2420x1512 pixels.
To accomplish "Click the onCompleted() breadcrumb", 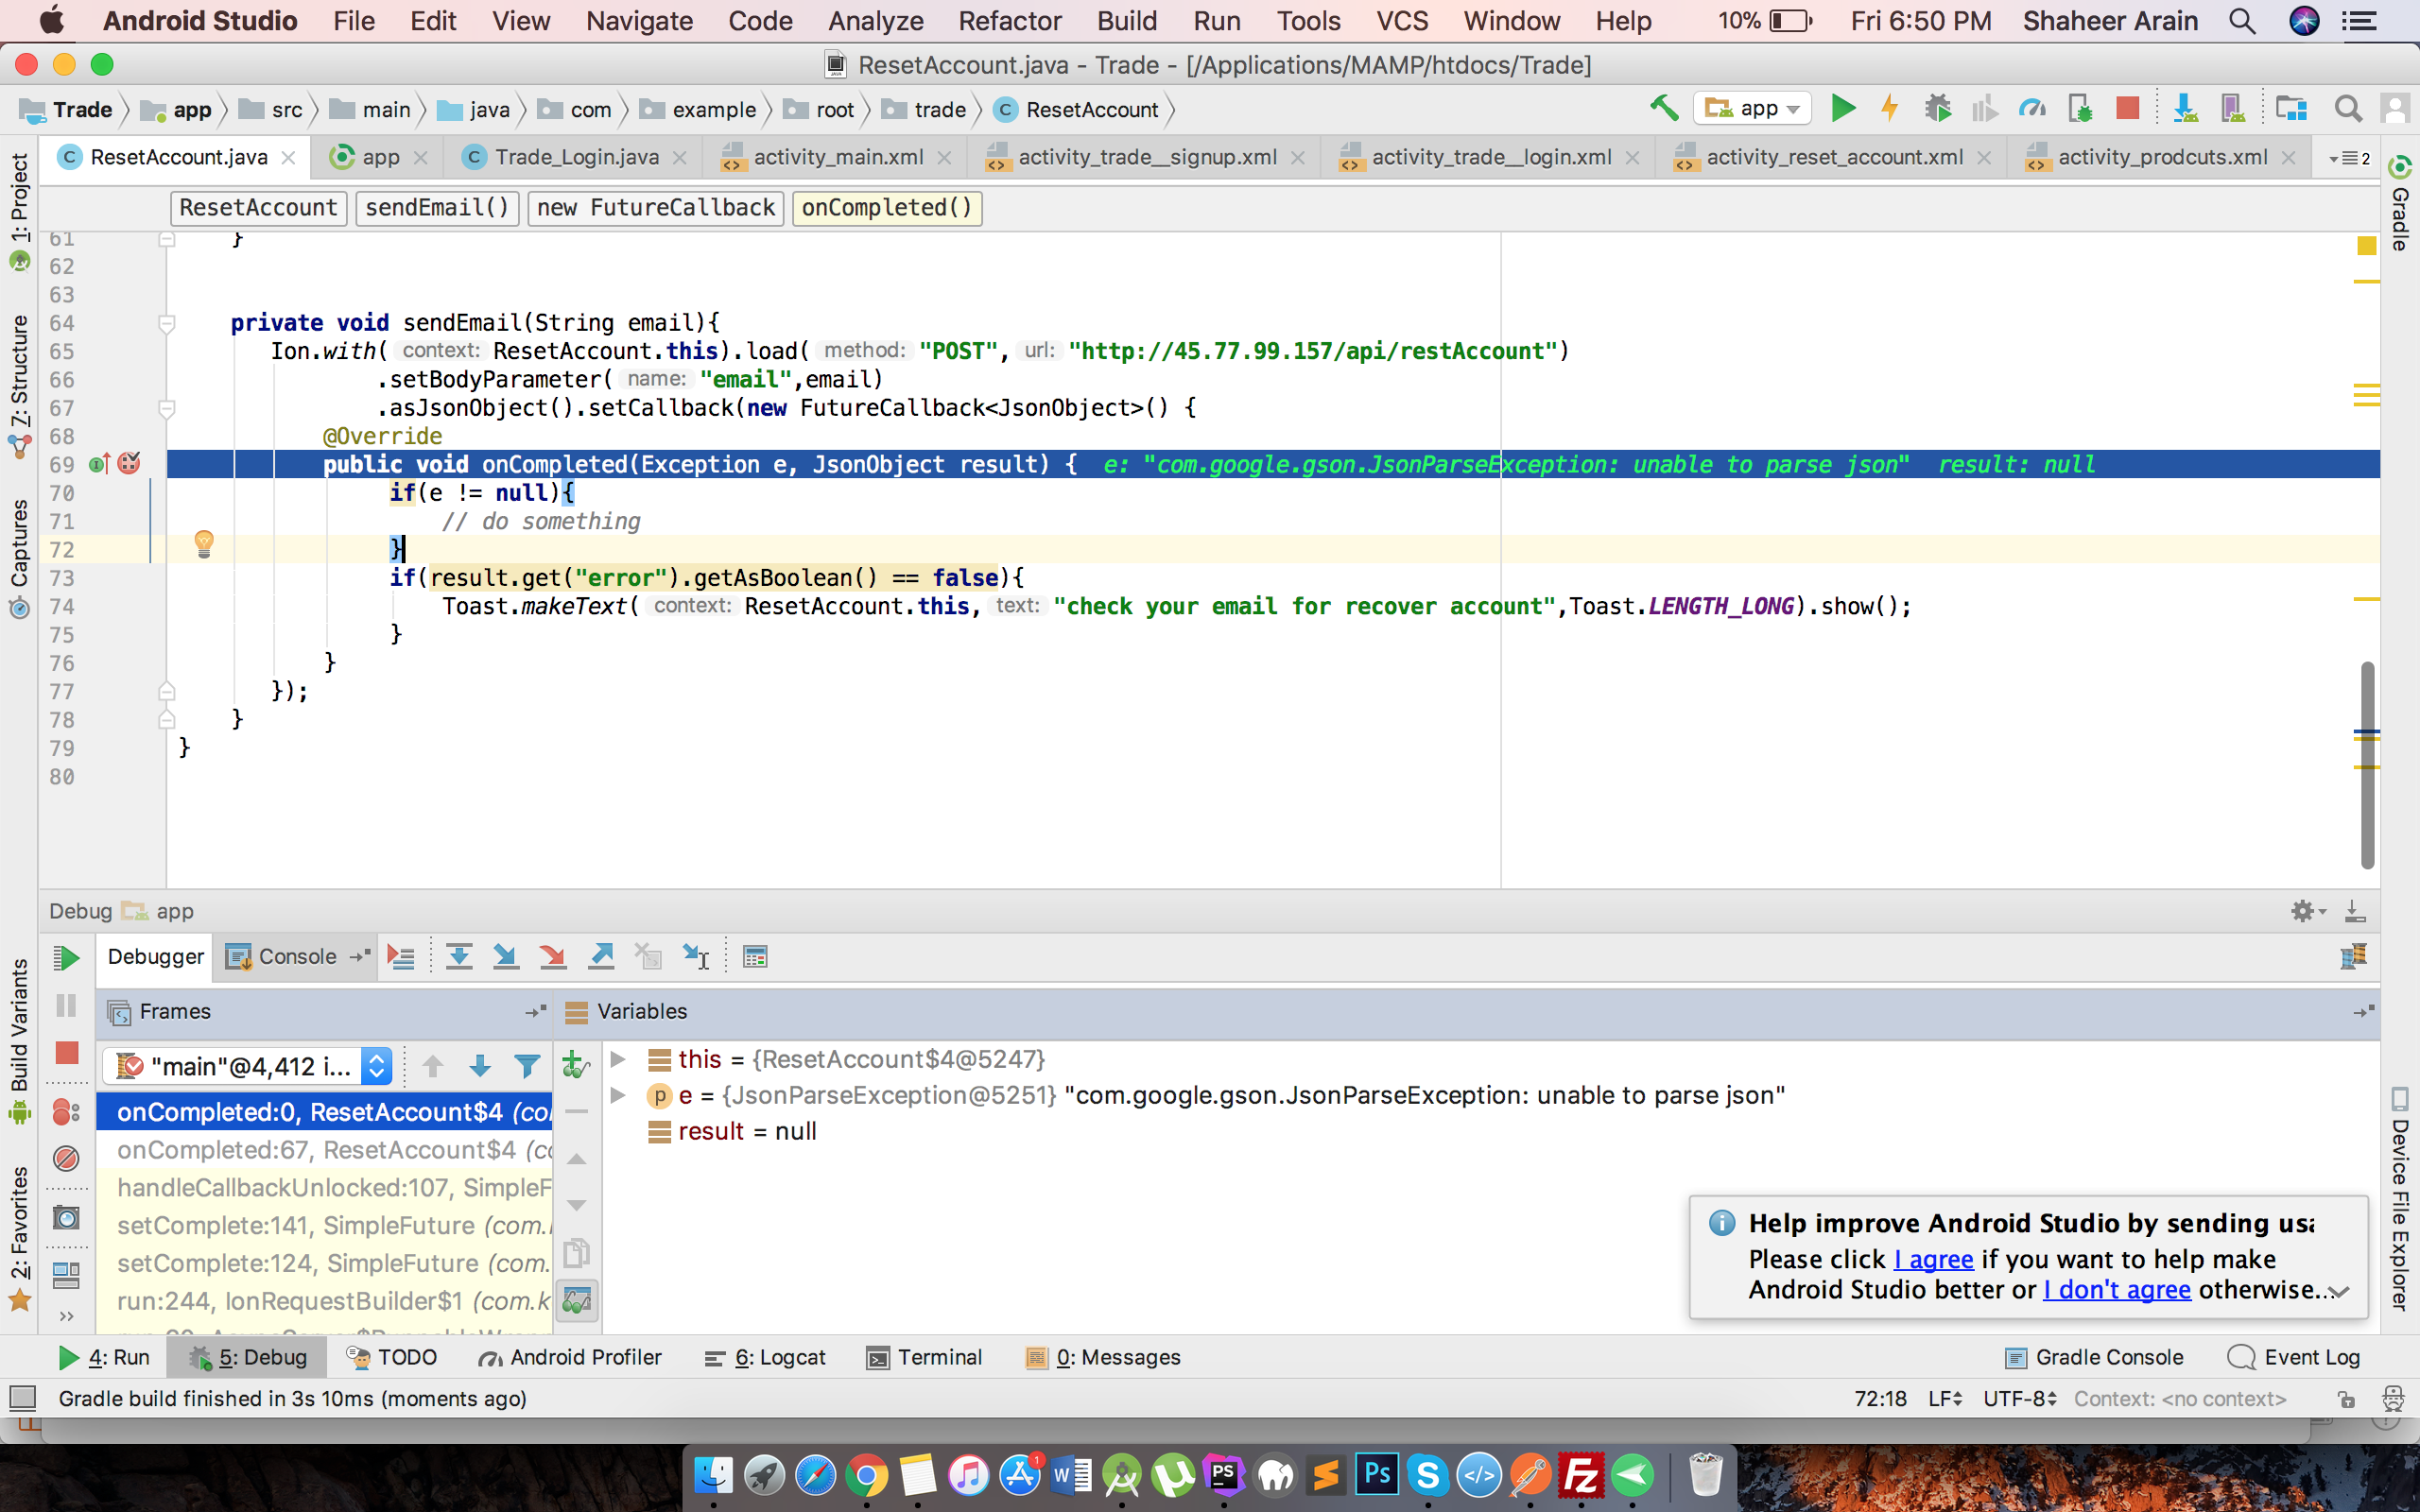I will click(887, 207).
